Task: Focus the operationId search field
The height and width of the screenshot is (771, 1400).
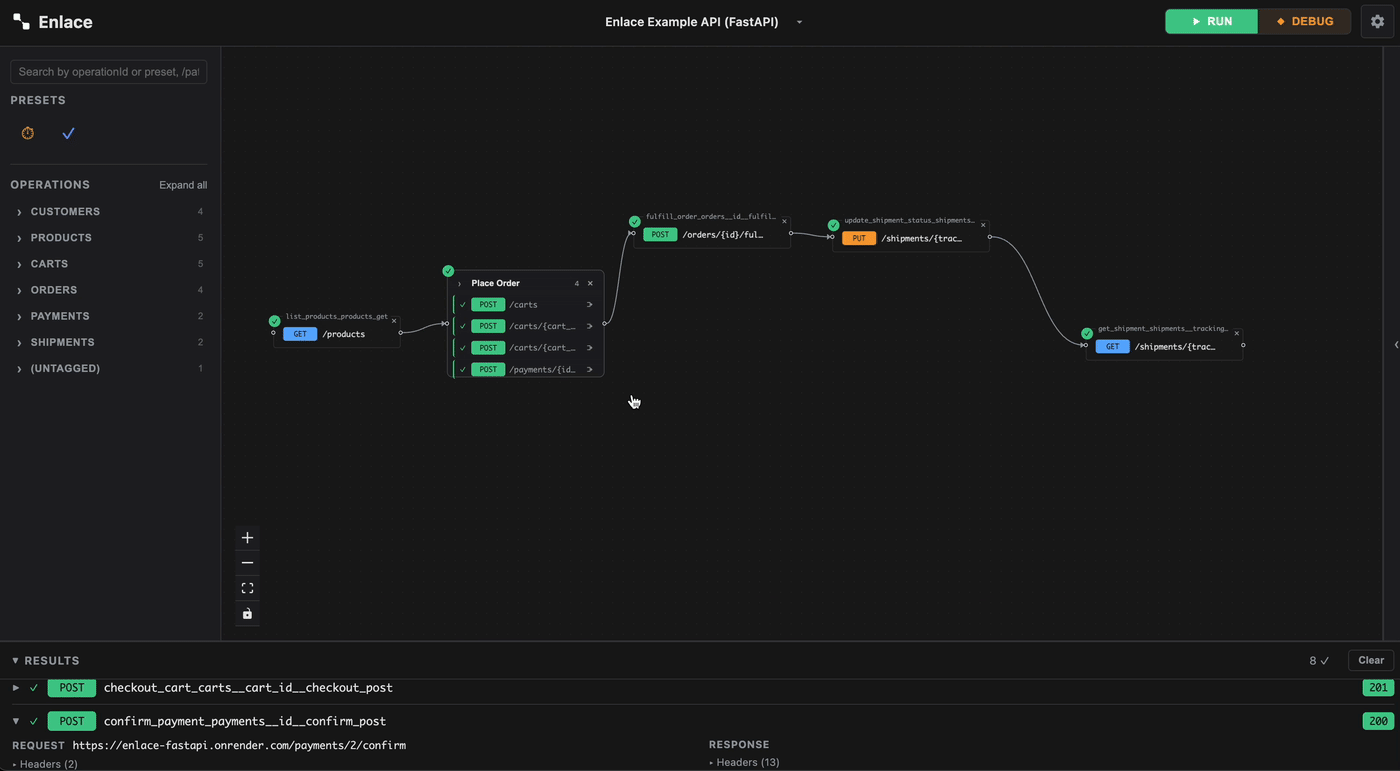Action: coord(108,72)
